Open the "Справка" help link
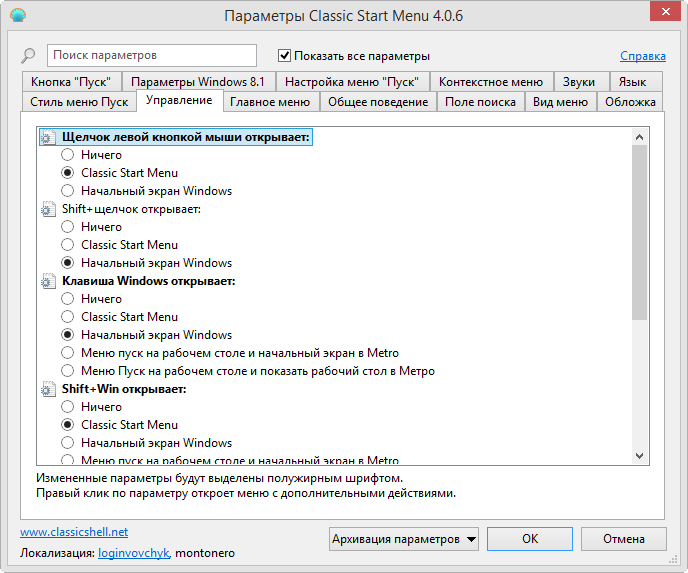The width and height of the screenshot is (688, 573). click(x=642, y=56)
